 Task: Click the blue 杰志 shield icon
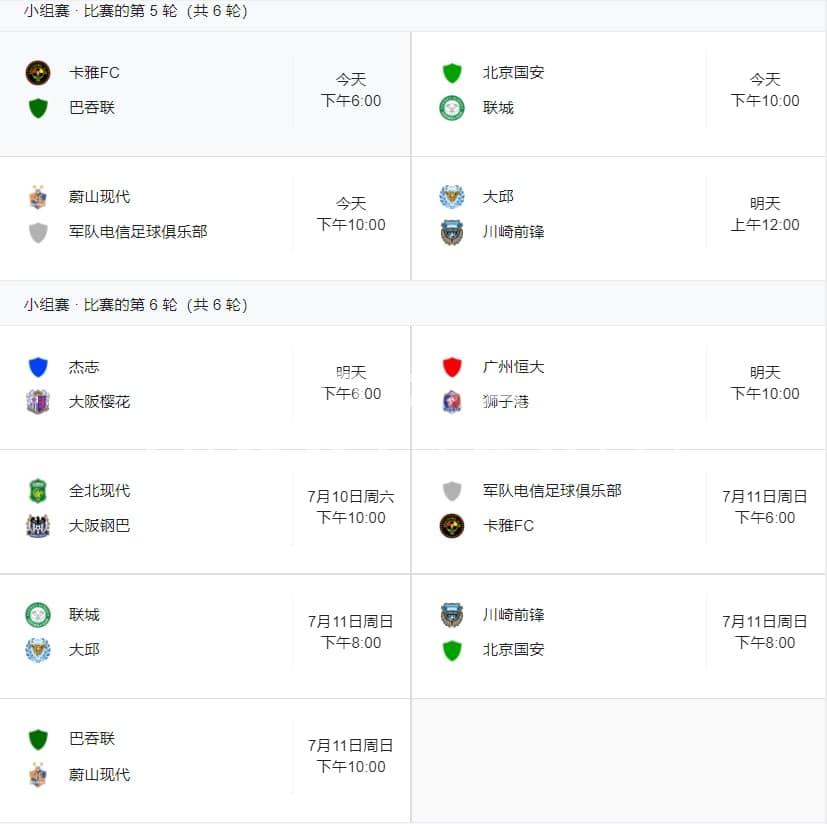tap(38, 367)
